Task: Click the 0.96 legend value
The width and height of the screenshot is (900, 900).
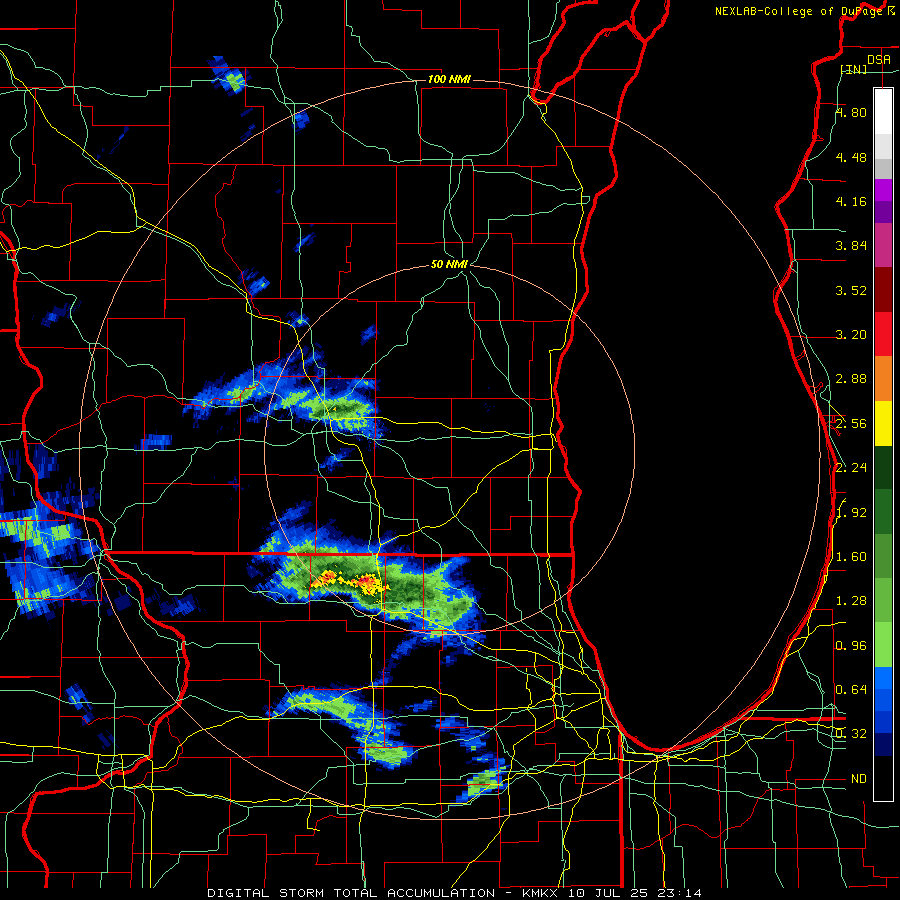Action: [x=851, y=646]
